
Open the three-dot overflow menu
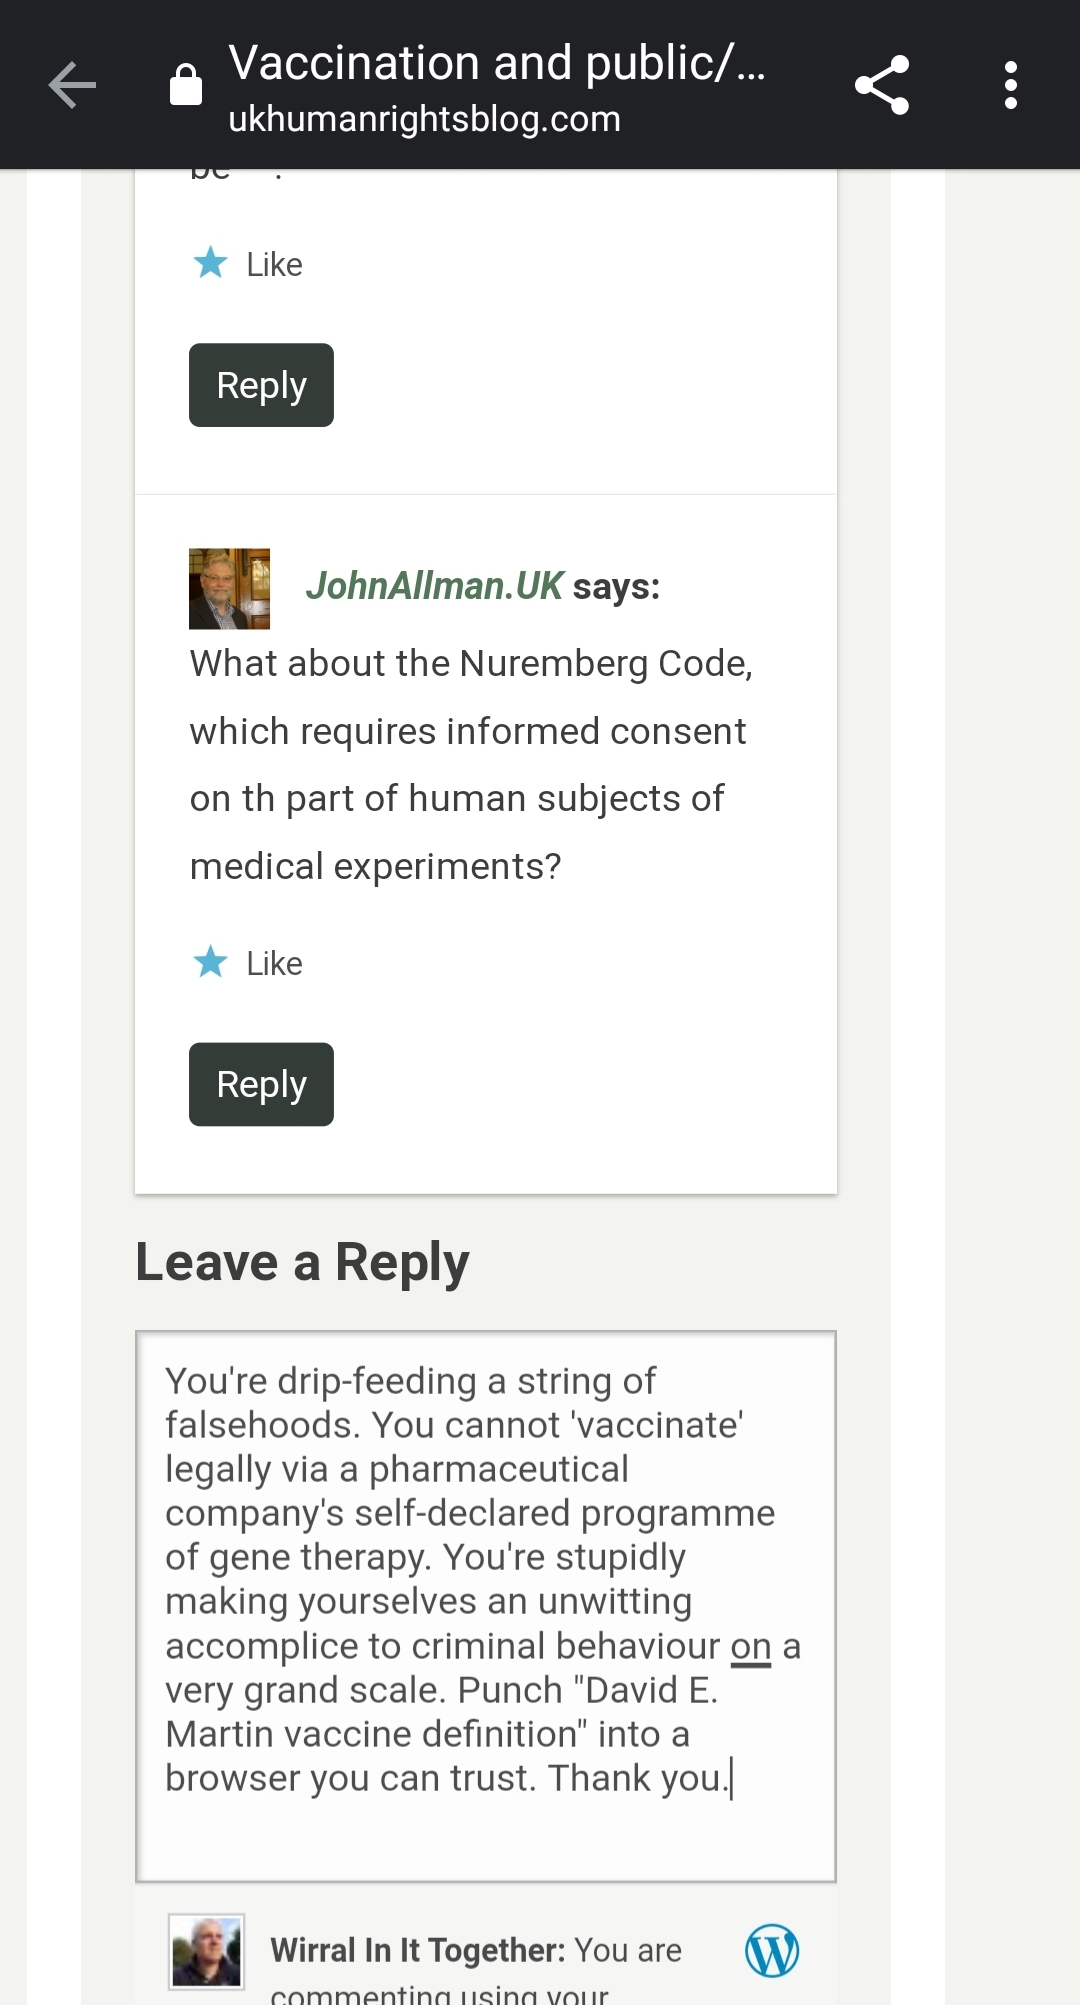pos(1010,85)
